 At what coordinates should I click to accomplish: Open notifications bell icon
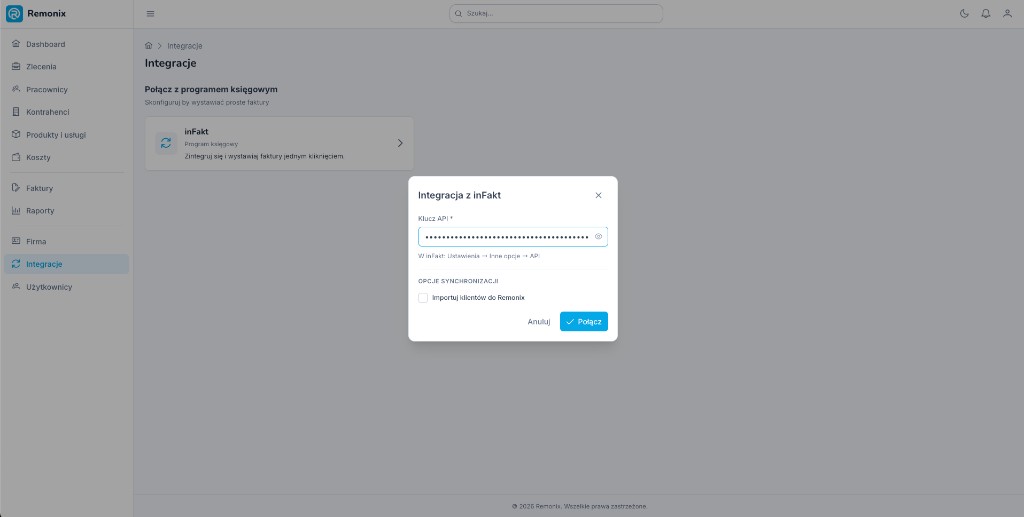pyautogui.click(x=985, y=14)
